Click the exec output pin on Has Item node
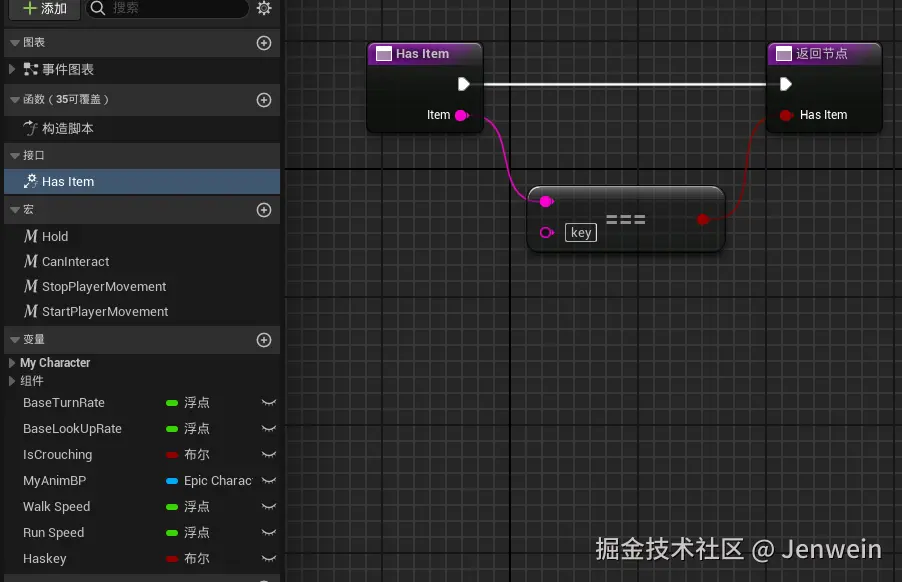902x582 pixels. (464, 85)
